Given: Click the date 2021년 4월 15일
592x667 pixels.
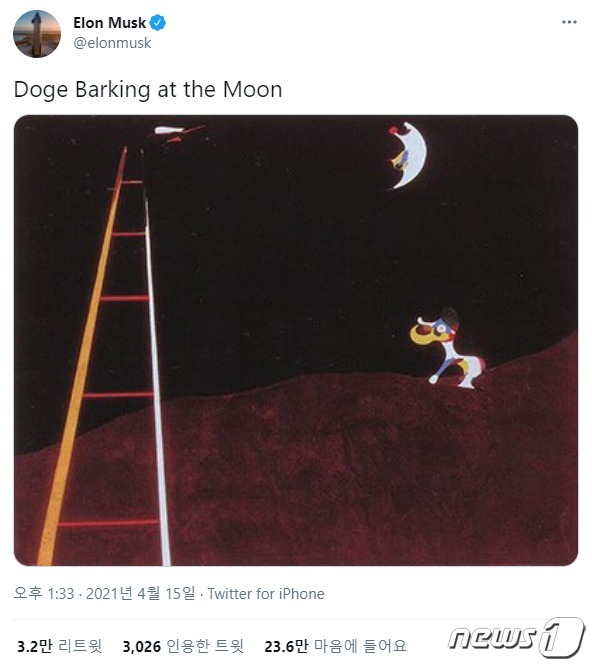Looking at the screenshot, I should click(140, 593).
